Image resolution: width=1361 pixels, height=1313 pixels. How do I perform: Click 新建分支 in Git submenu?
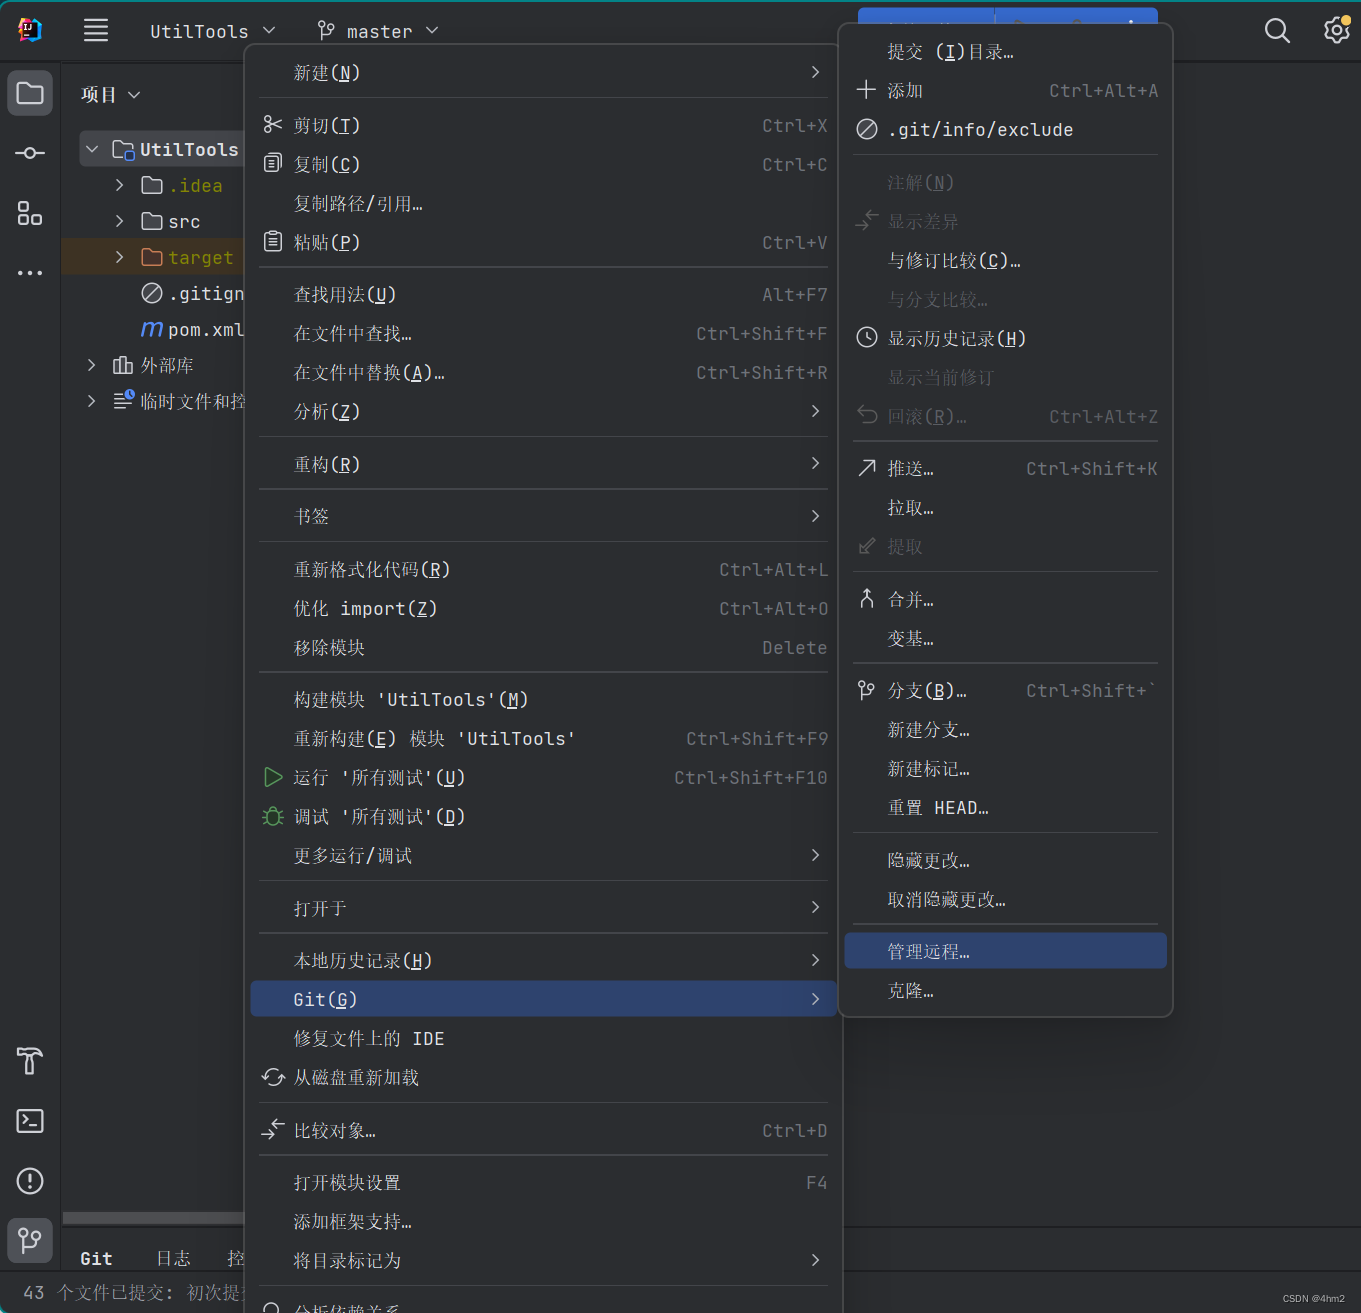(x=1005, y=729)
